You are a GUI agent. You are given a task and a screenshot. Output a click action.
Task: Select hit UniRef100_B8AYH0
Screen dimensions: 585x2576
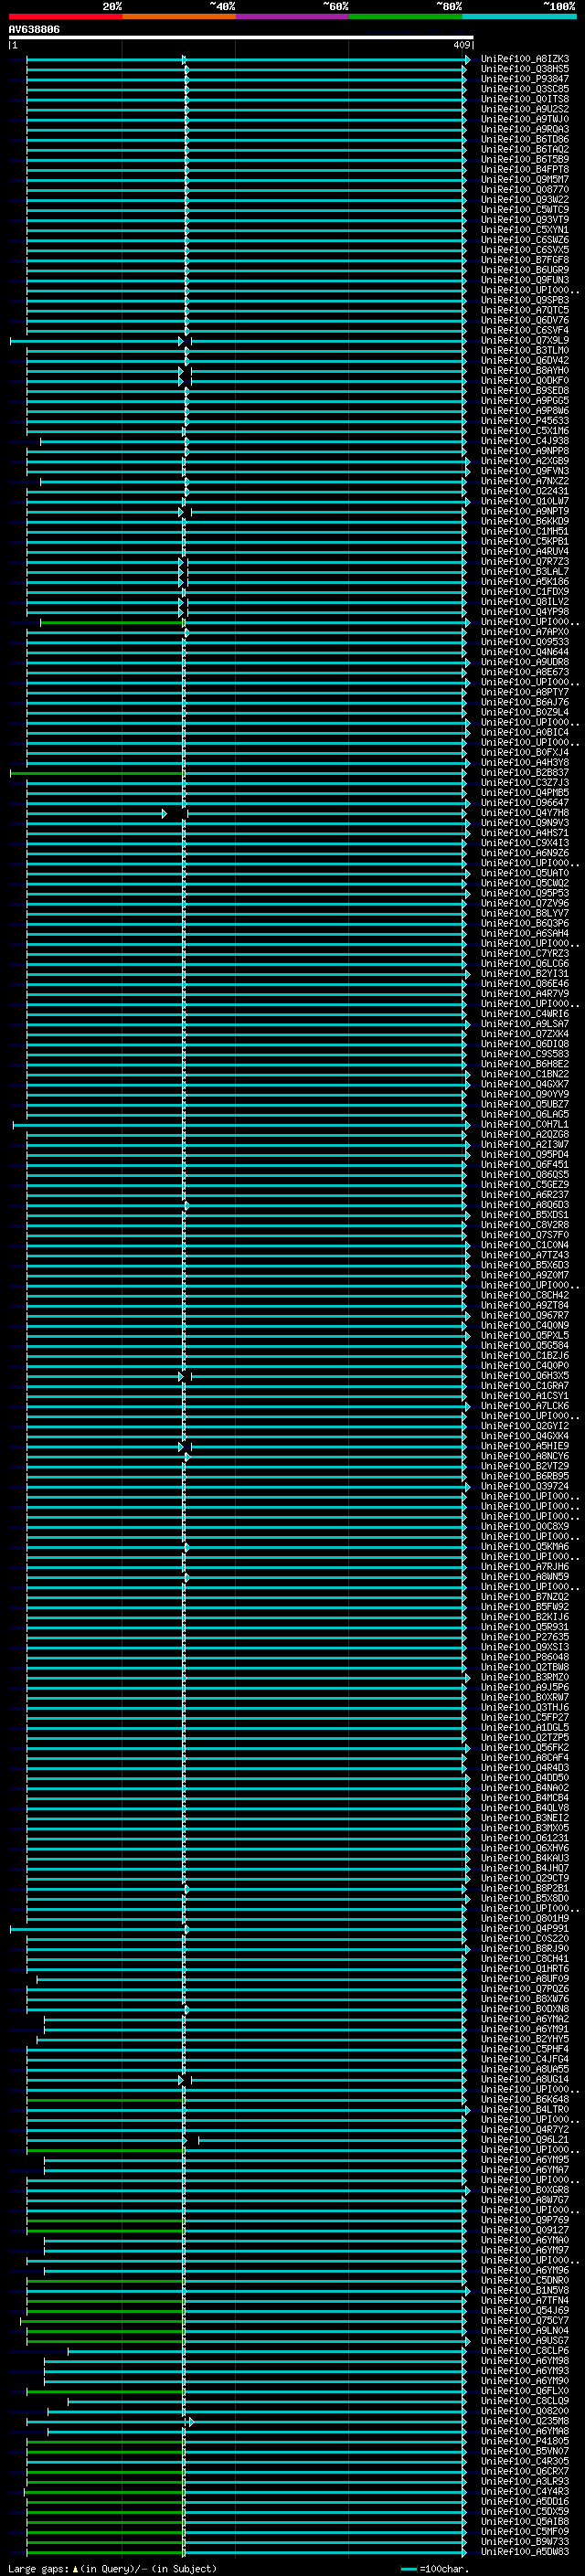coord(525,371)
